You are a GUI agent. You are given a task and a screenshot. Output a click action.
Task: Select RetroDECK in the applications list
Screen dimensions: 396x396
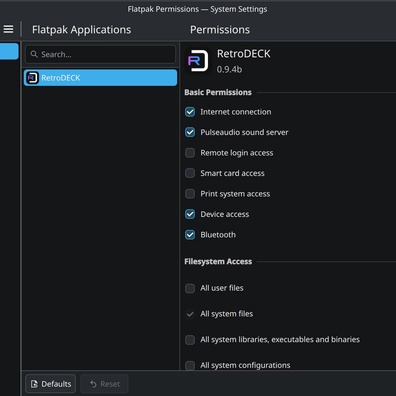[x=100, y=78]
